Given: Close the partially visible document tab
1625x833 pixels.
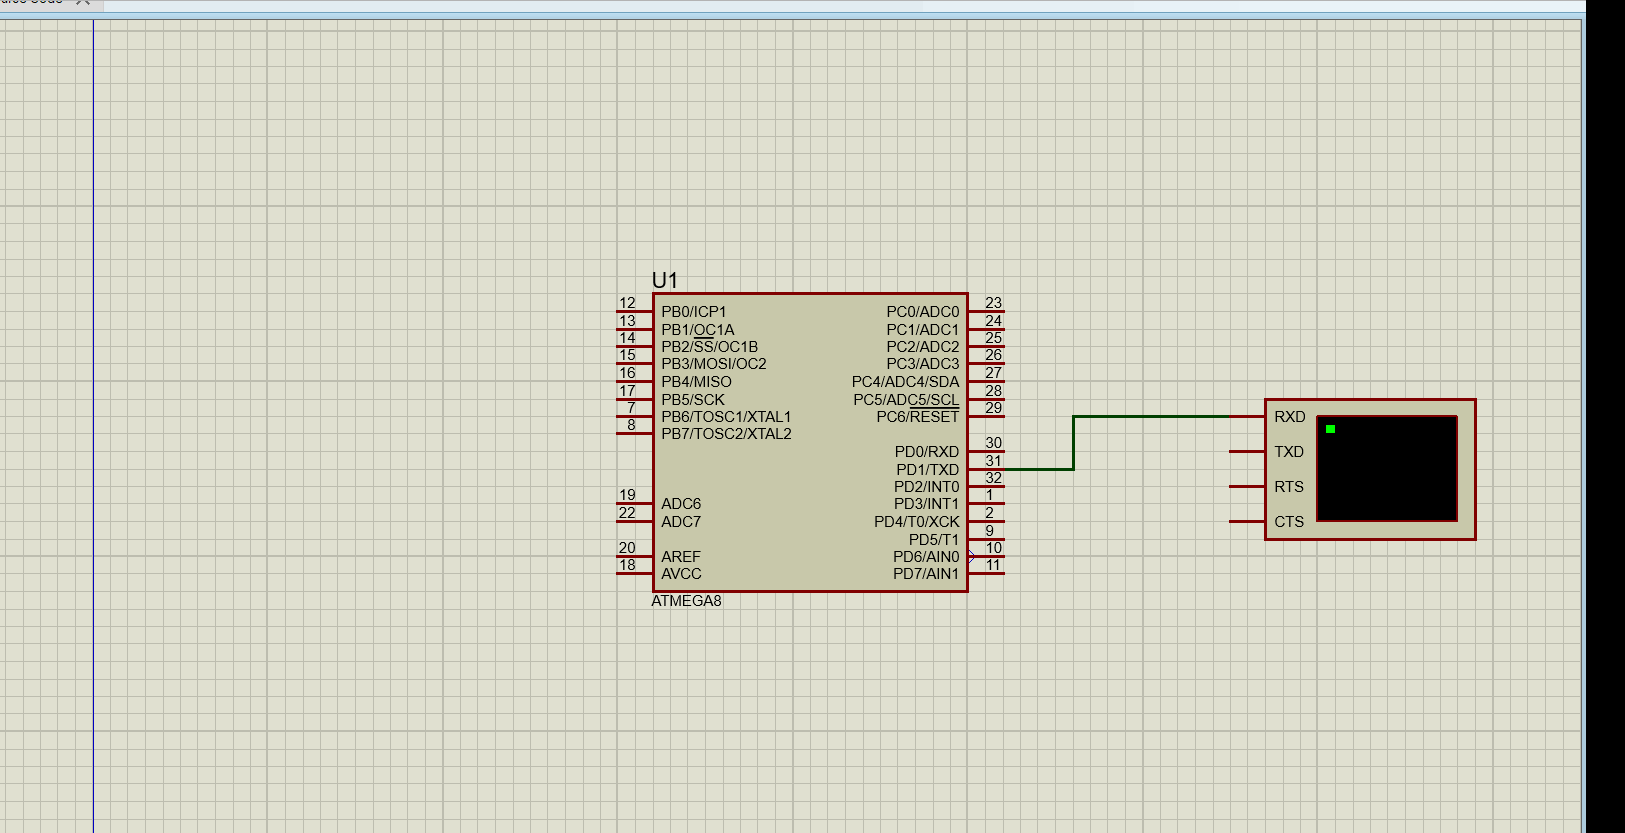Looking at the screenshot, I should click(83, 3).
